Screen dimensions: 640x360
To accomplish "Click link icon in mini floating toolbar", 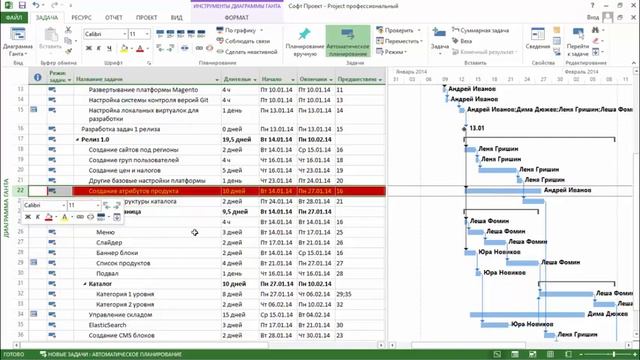I will (x=80, y=217).
